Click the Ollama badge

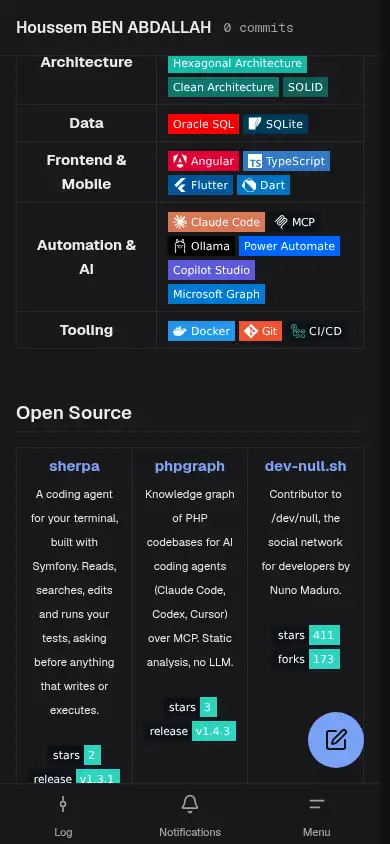(201, 246)
